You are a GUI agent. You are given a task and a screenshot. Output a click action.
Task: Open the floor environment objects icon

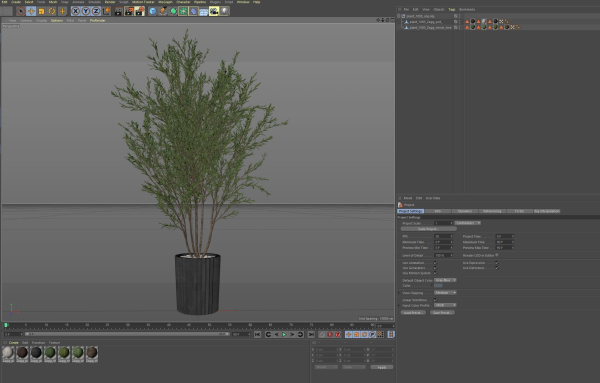tap(204, 11)
